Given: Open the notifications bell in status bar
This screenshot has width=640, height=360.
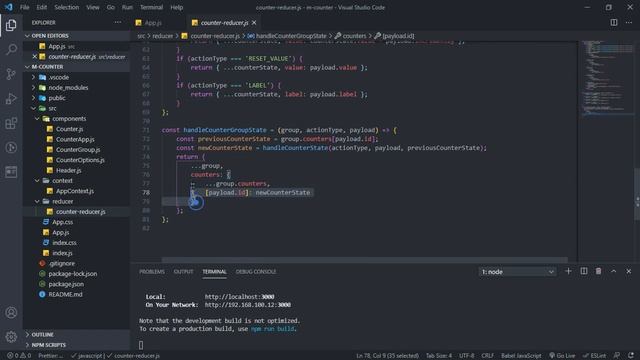Looking at the screenshot, I should point(631,356).
